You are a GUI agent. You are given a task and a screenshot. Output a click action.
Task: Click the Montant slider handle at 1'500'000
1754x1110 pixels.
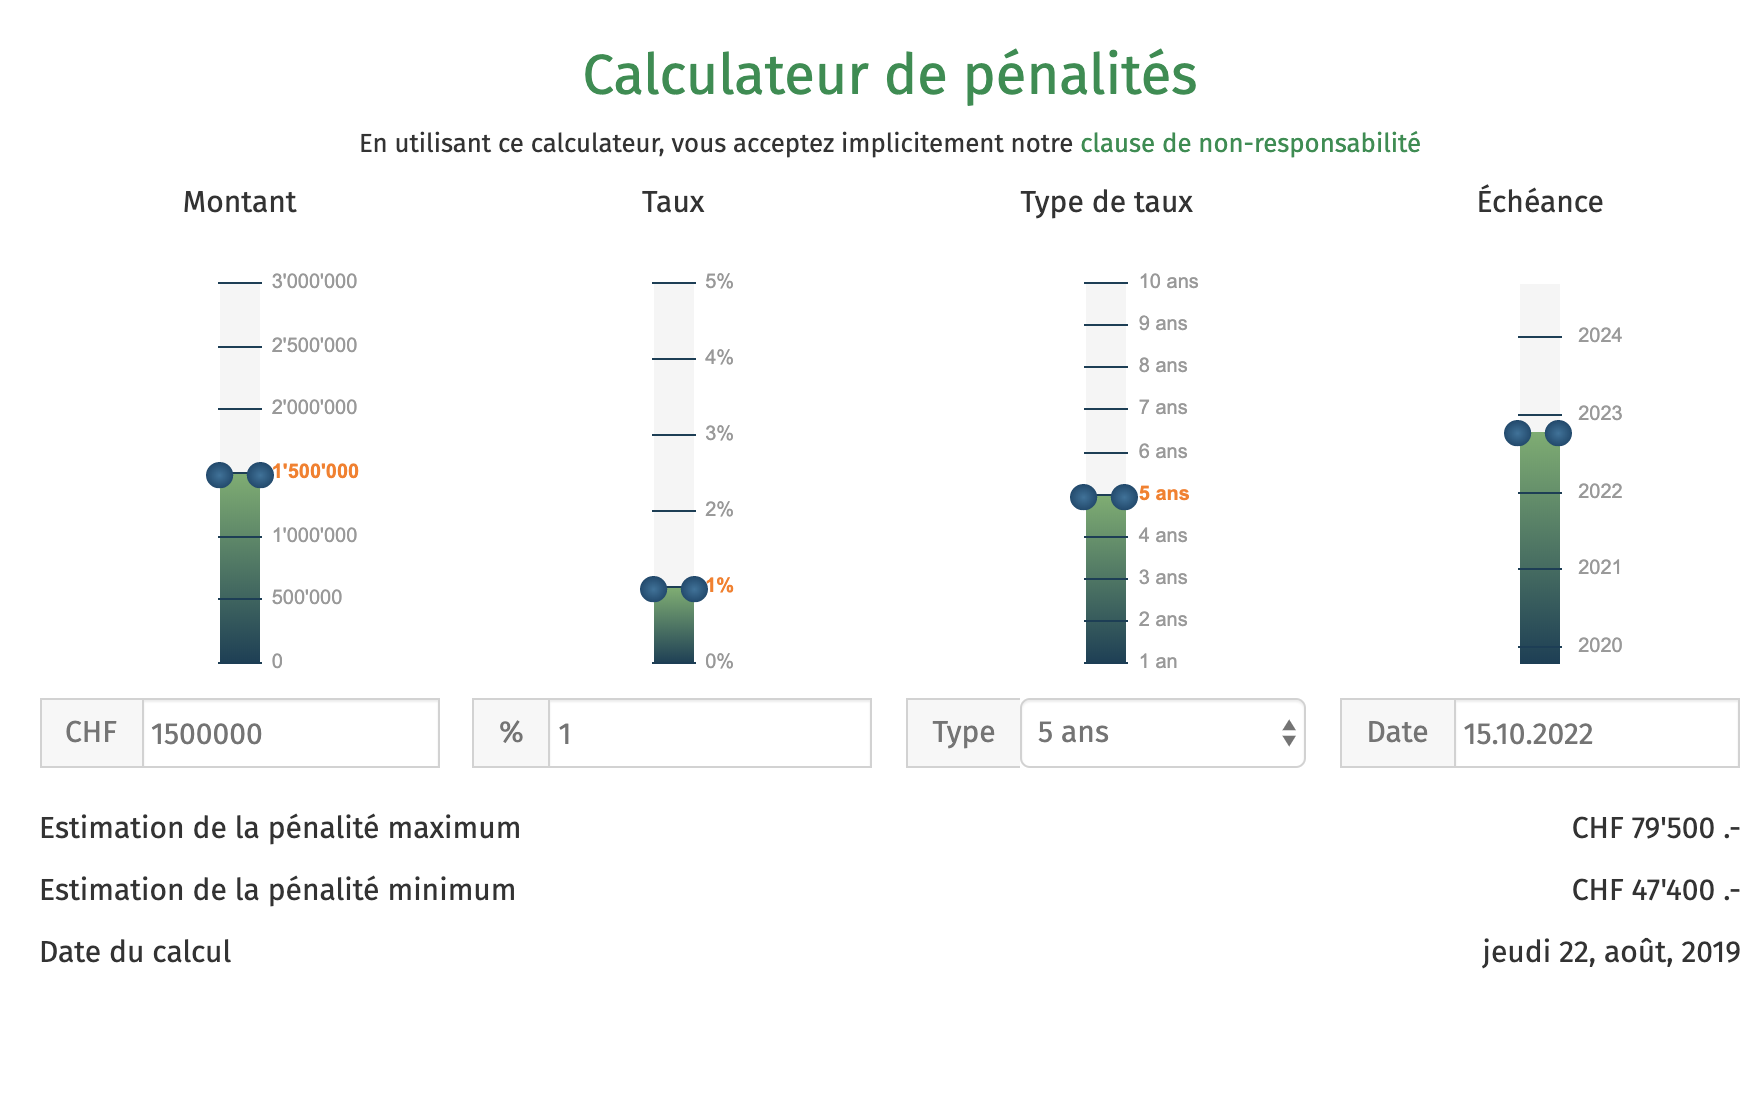240,475
